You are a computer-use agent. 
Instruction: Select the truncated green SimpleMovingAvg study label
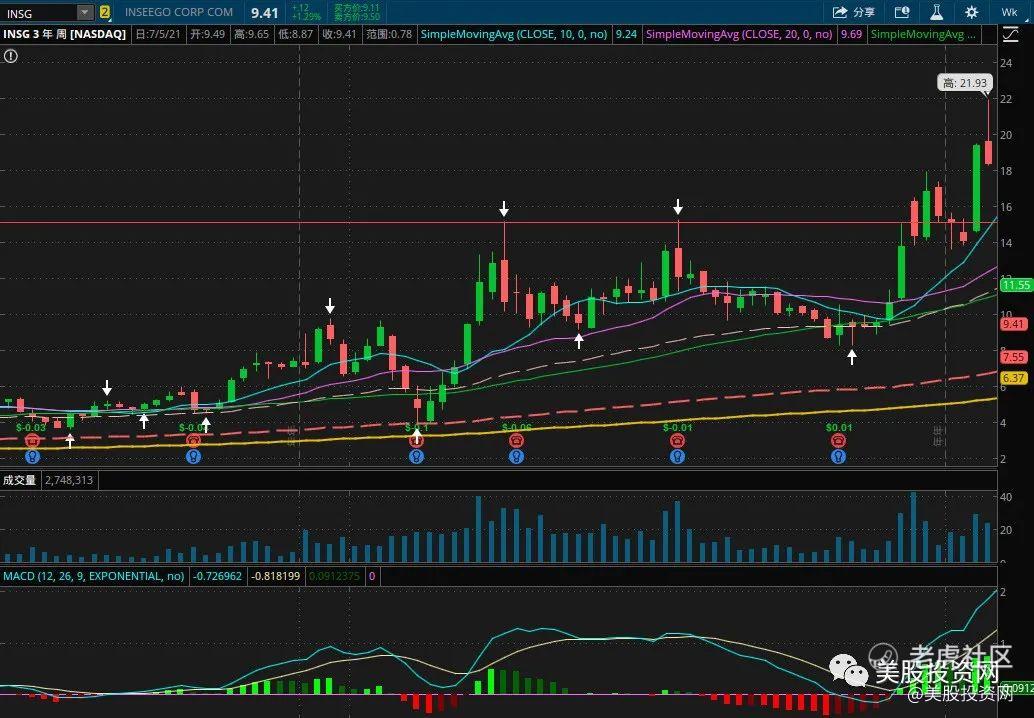click(923, 34)
